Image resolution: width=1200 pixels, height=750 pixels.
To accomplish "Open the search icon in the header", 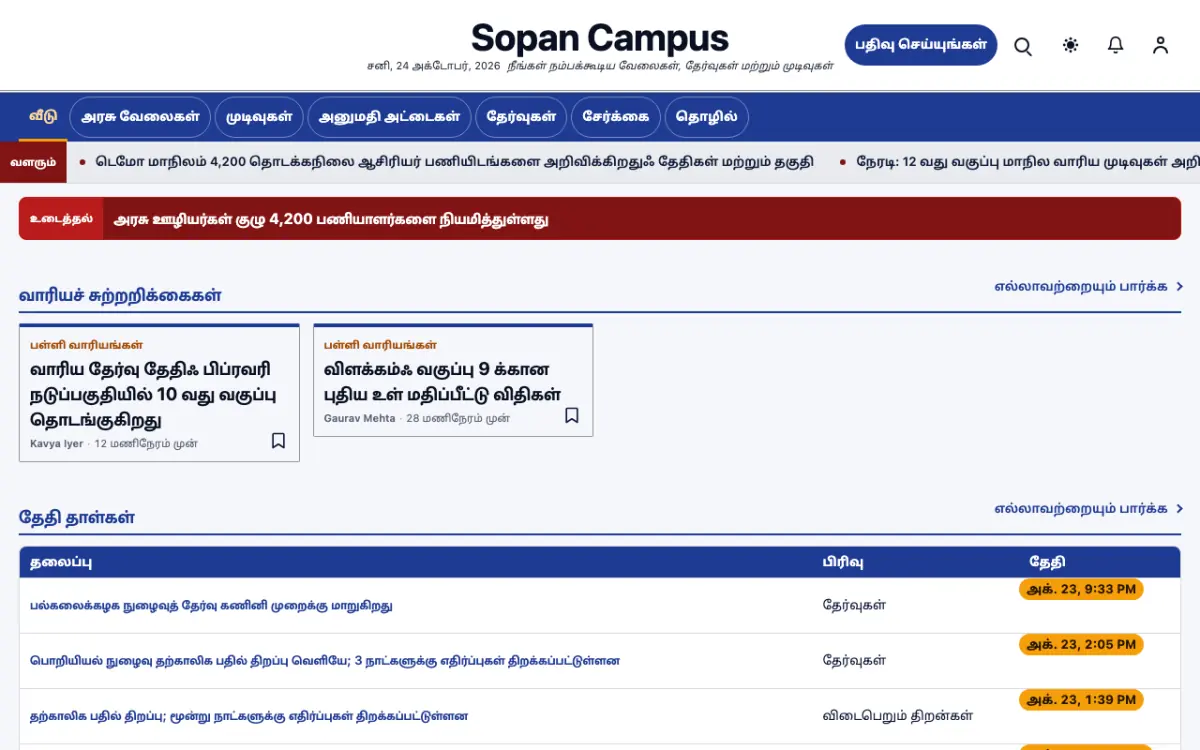I will [1023, 46].
